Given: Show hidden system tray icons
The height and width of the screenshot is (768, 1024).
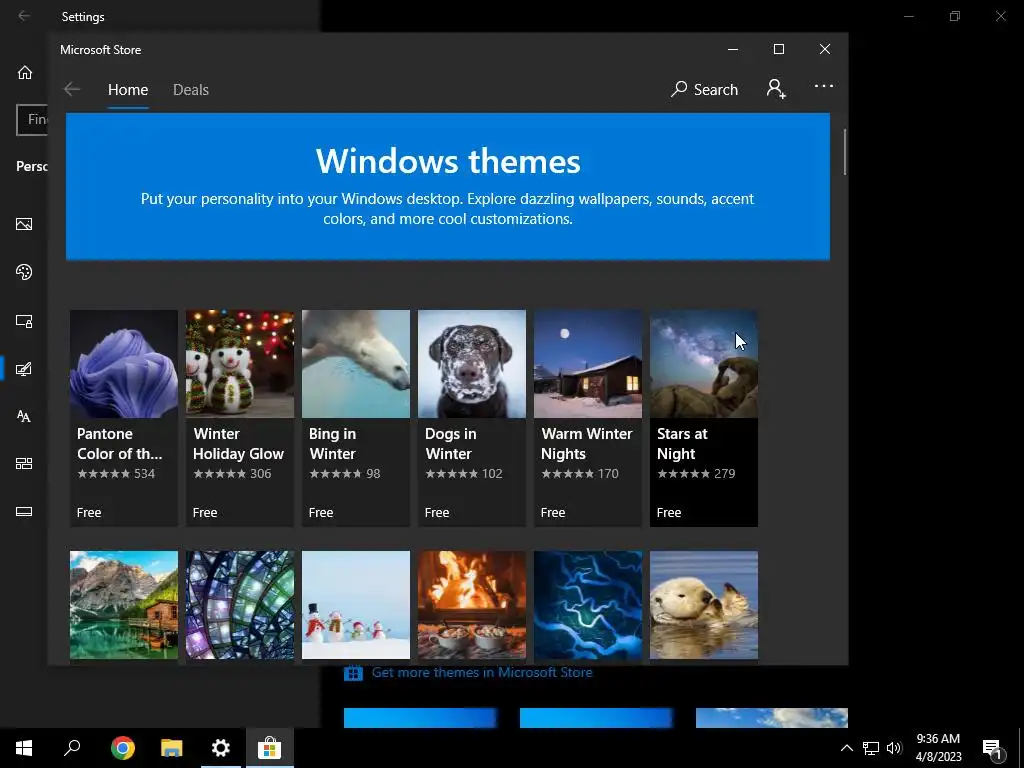Looking at the screenshot, I should tap(846, 748).
